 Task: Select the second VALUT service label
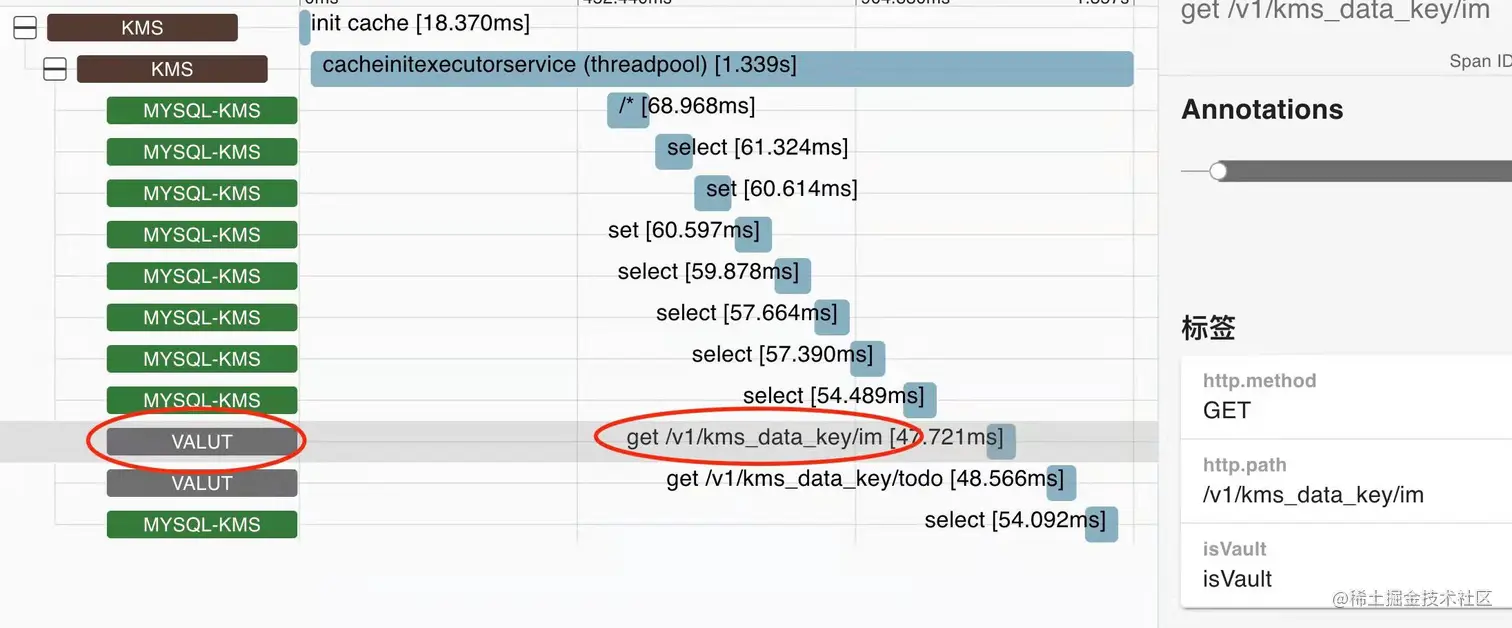pyautogui.click(x=202, y=483)
